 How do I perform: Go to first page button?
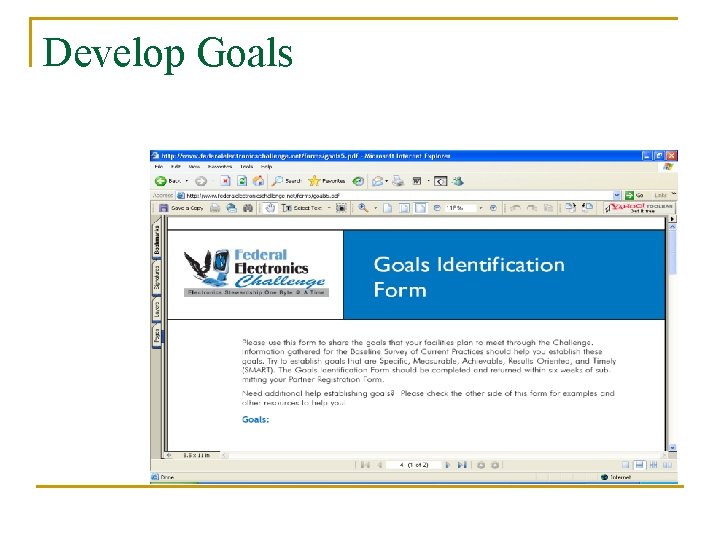pos(366,465)
